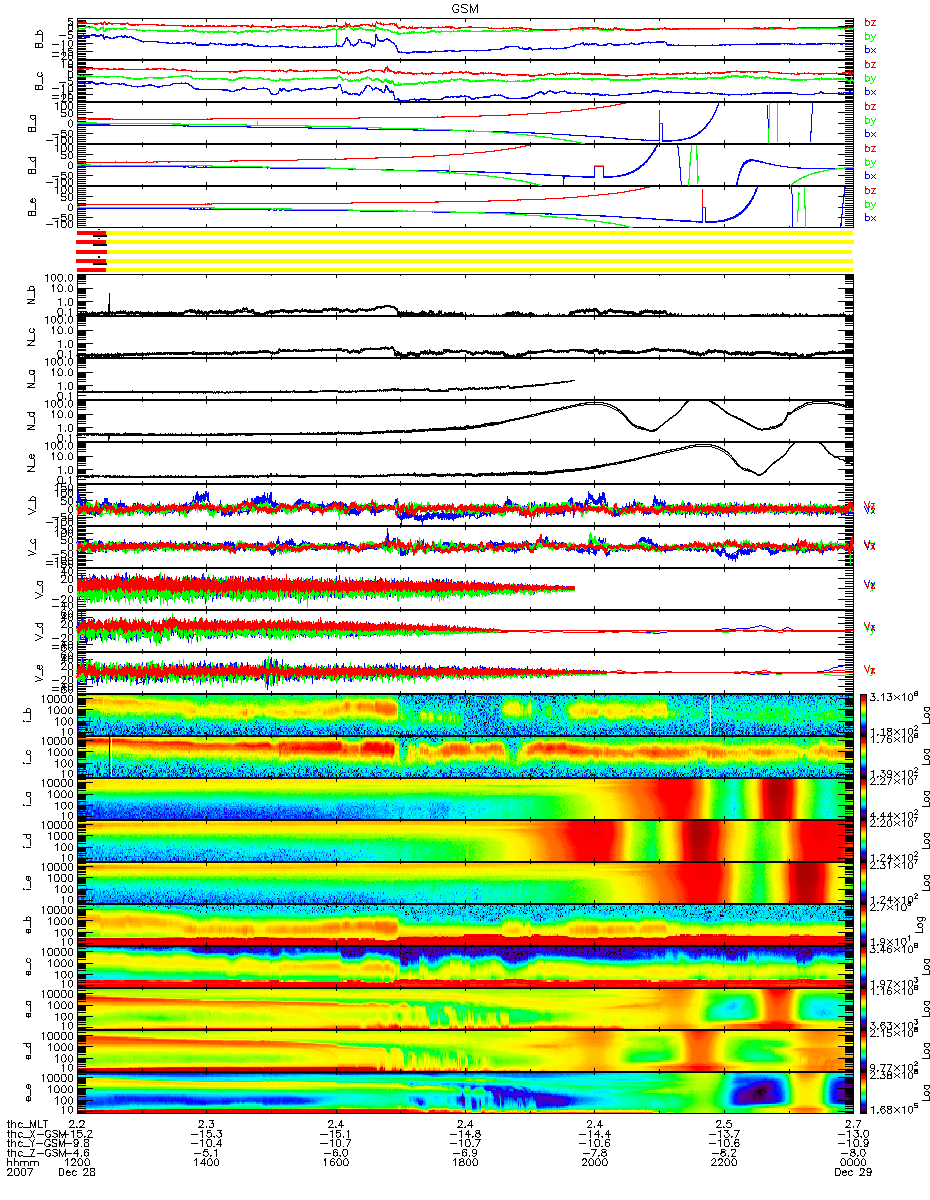The height and width of the screenshot is (1200, 930).
Task: Click the 1600 time tick label
Action: [x=335, y=1162]
